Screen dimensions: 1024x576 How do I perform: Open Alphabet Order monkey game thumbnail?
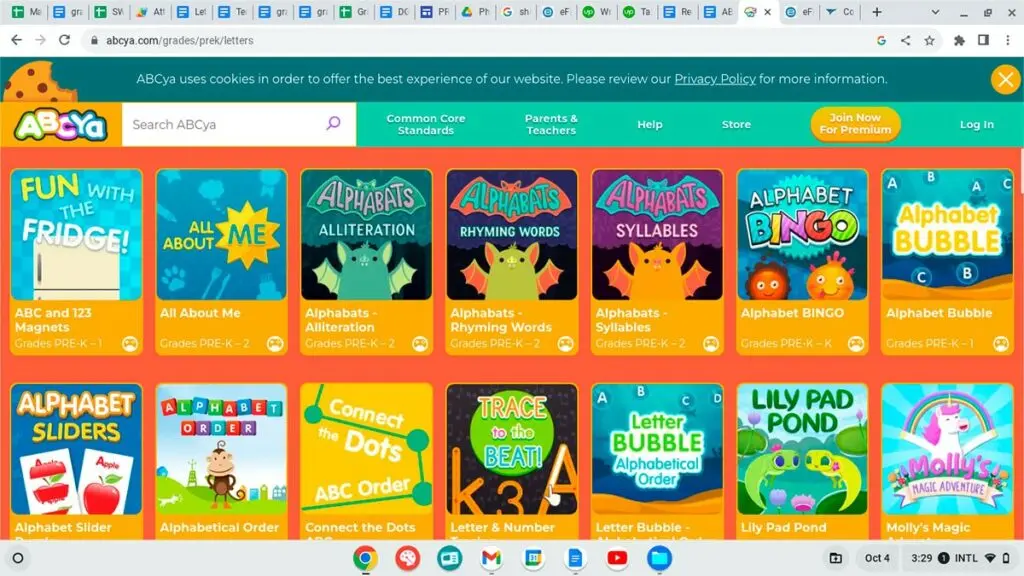click(221, 449)
